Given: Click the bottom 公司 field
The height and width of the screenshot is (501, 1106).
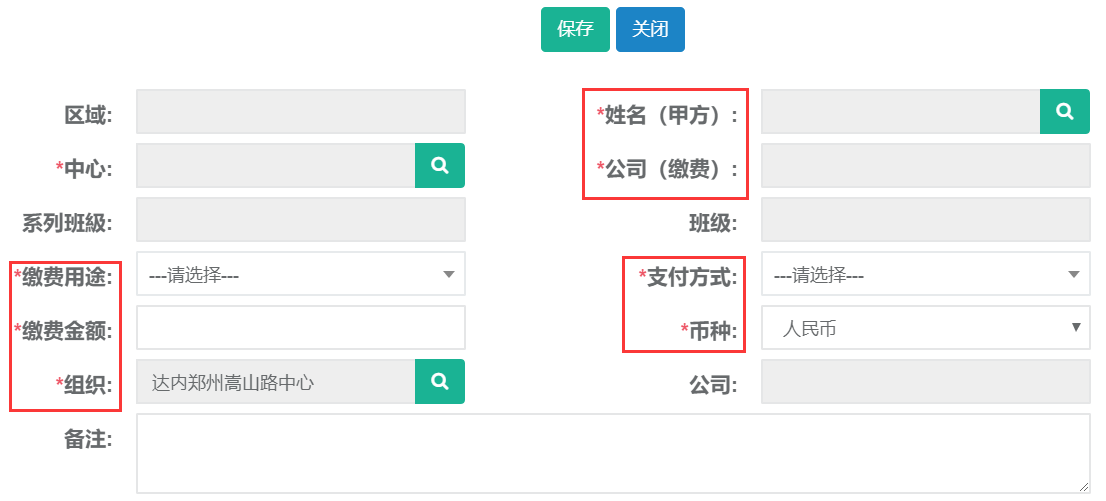Looking at the screenshot, I should tap(925, 382).
